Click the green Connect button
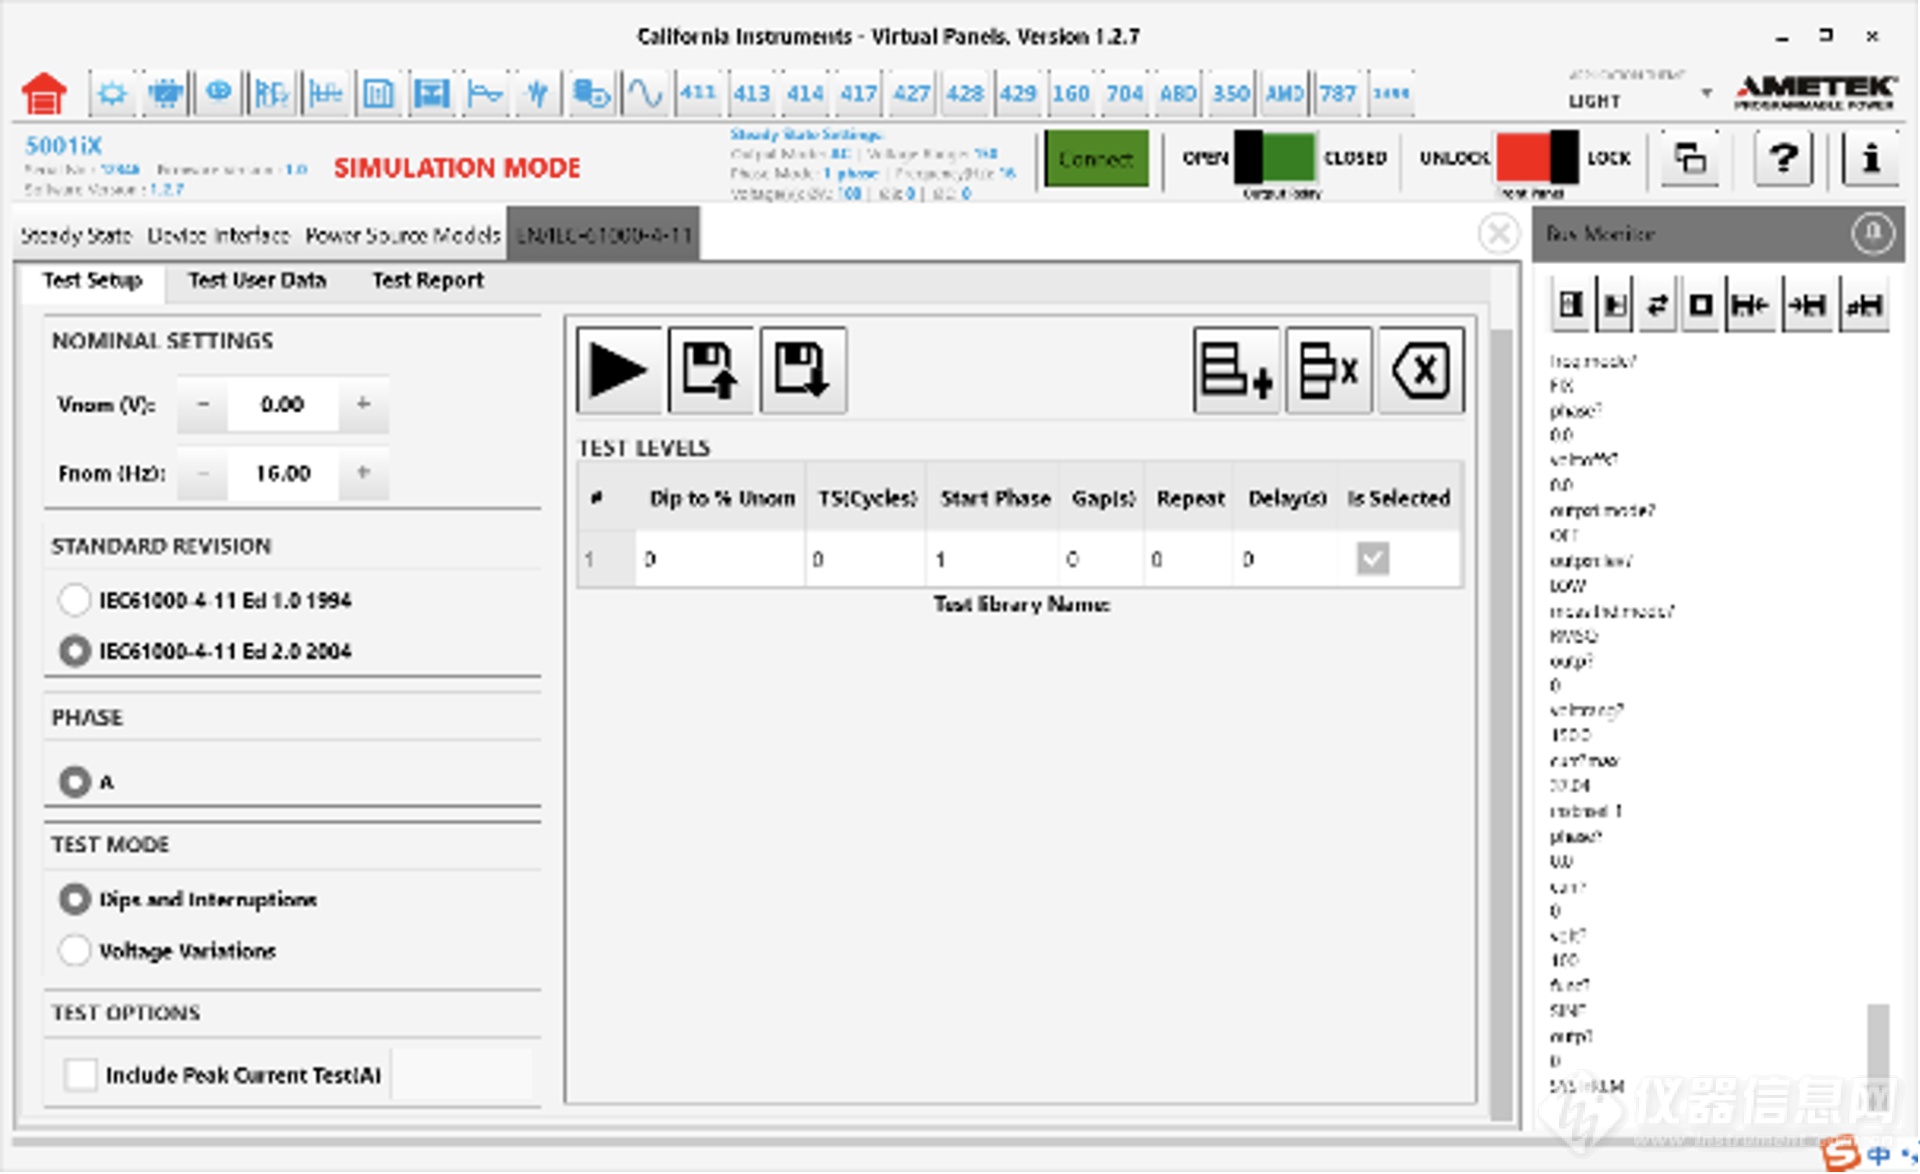The width and height of the screenshot is (1920, 1174). pyautogui.click(x=1096, y=159)
